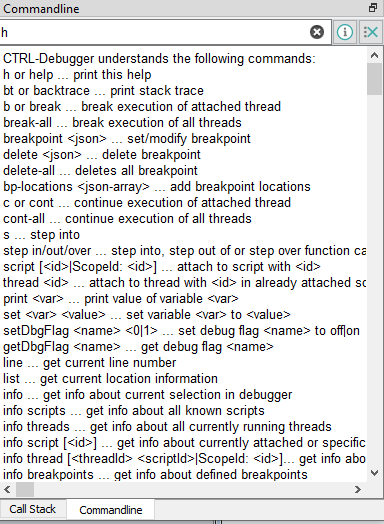The width and height of the screenshot is (384, 524).
Task: Clear the command output with teal X icon
Action: [x=371, y=32]
